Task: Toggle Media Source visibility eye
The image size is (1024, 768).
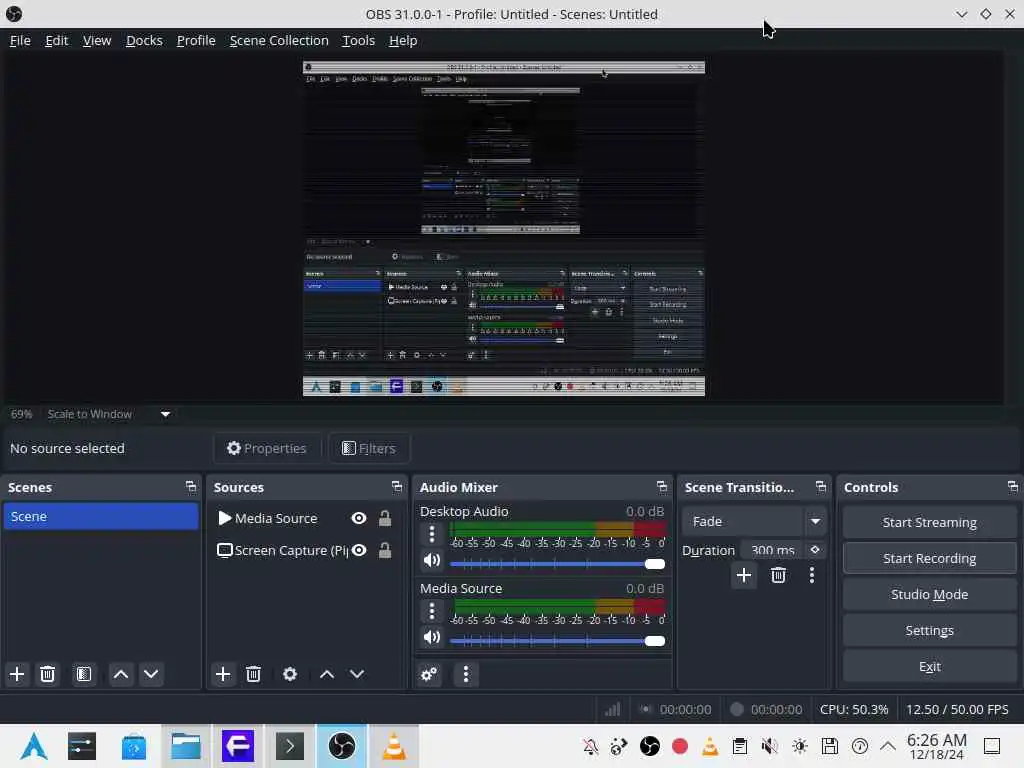Action: click(x=359, y=519)
